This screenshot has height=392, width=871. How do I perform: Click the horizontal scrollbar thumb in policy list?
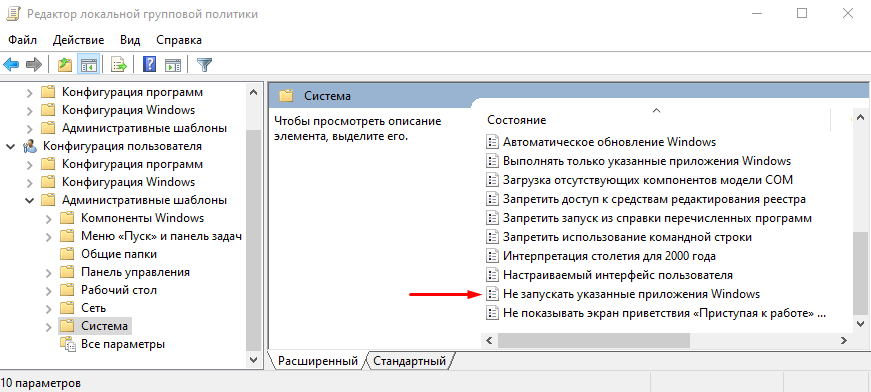click(x=594, y=340)
